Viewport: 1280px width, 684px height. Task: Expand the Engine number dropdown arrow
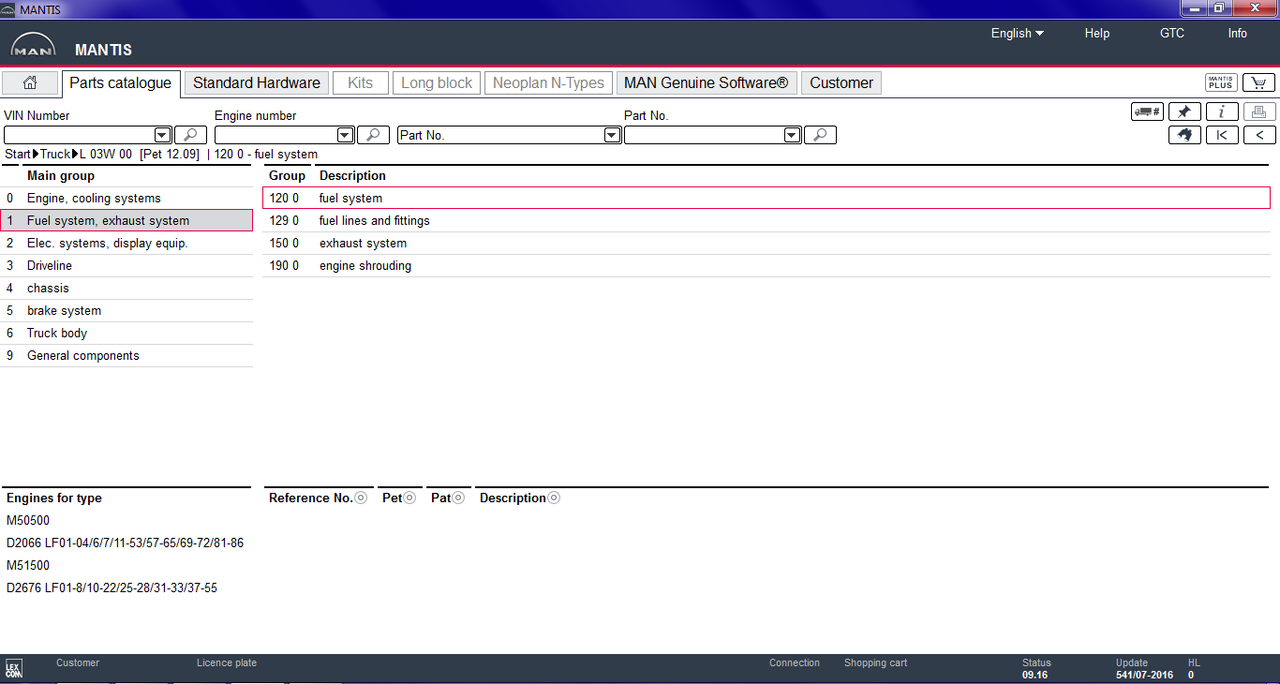click(345, 135)
